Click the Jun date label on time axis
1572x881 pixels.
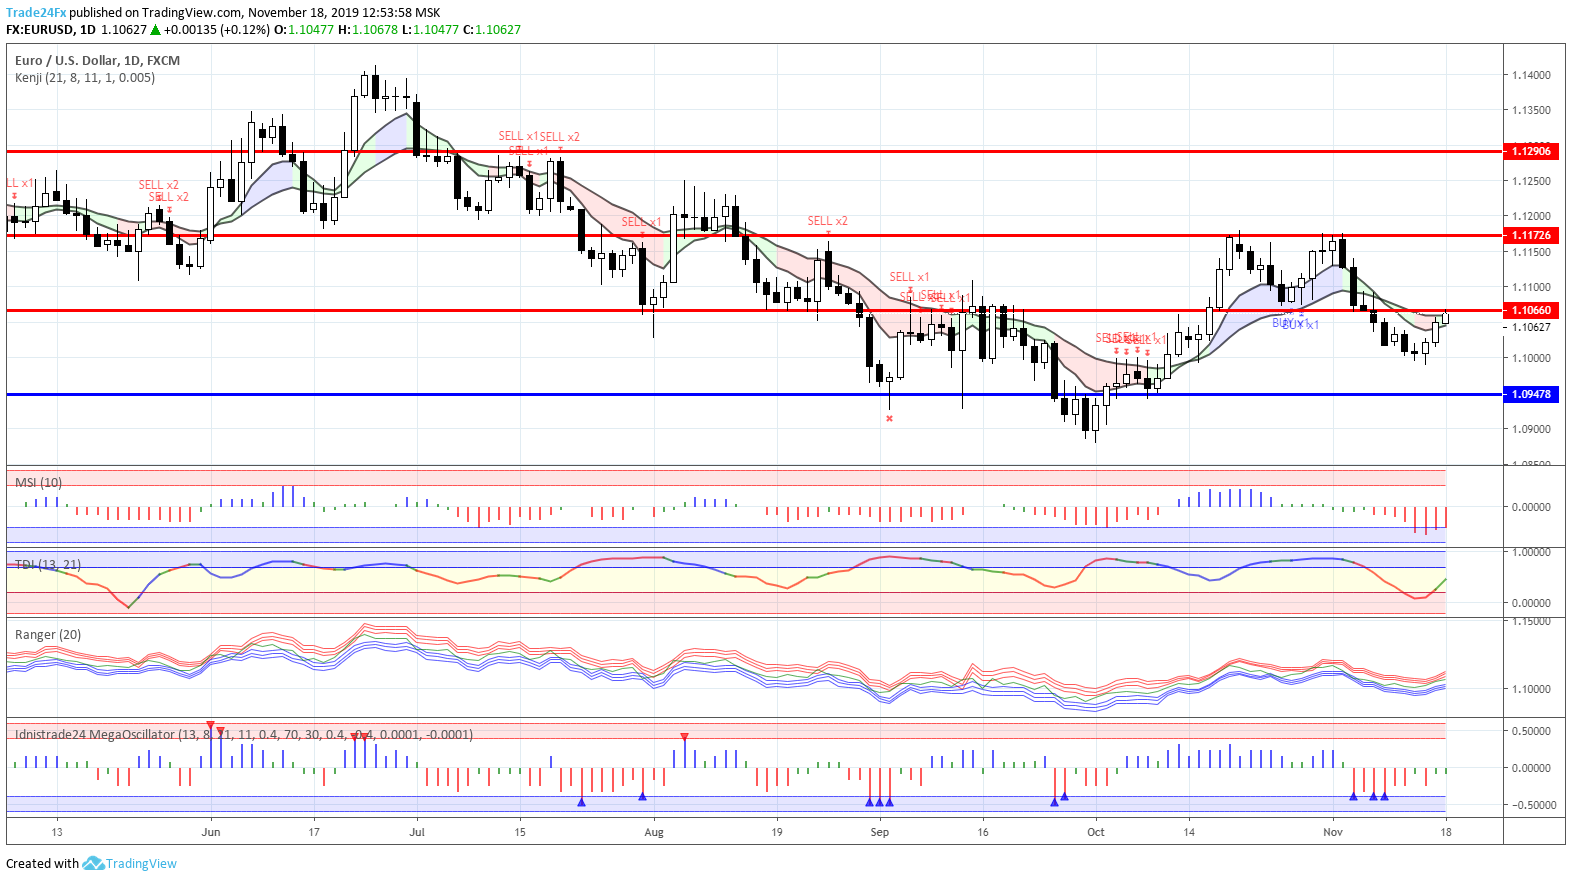tap(211, 832)
